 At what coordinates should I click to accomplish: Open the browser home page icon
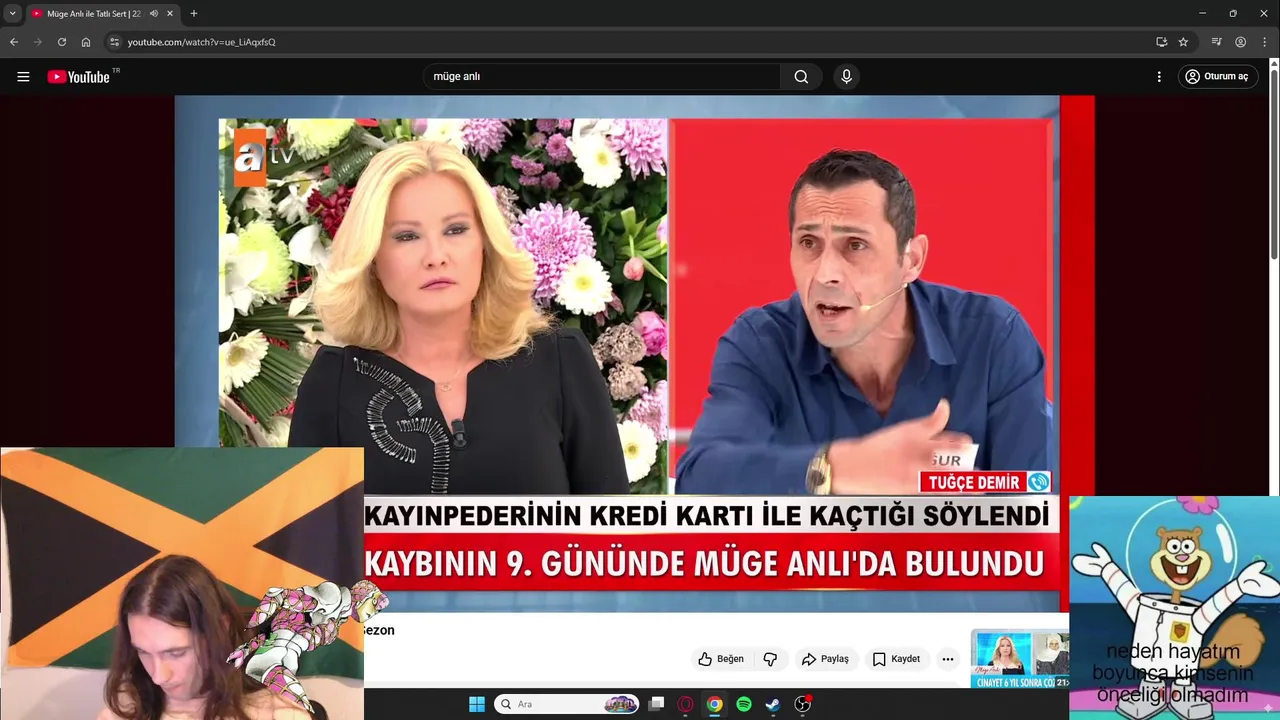86,42
